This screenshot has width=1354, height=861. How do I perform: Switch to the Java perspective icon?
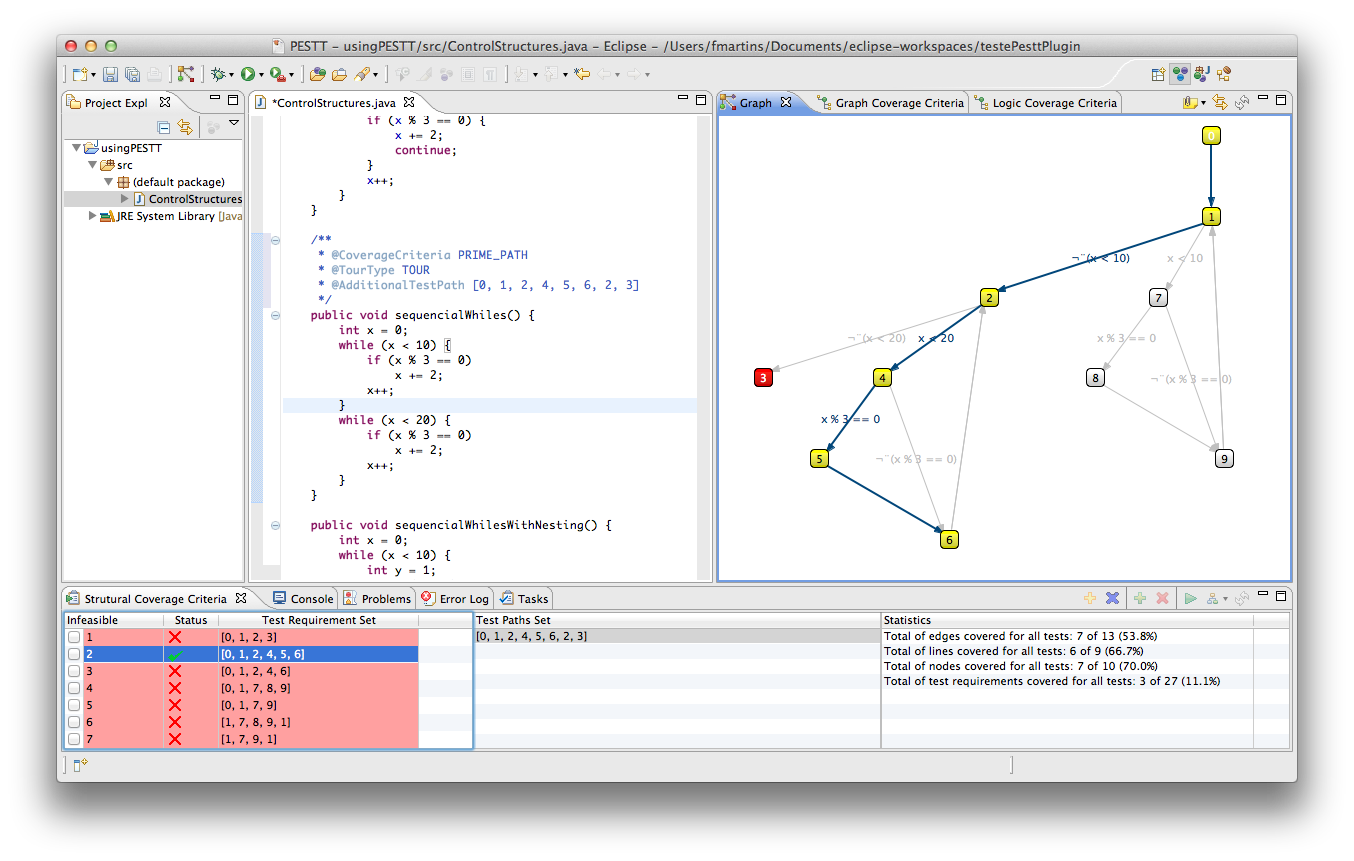(1202, 74)
